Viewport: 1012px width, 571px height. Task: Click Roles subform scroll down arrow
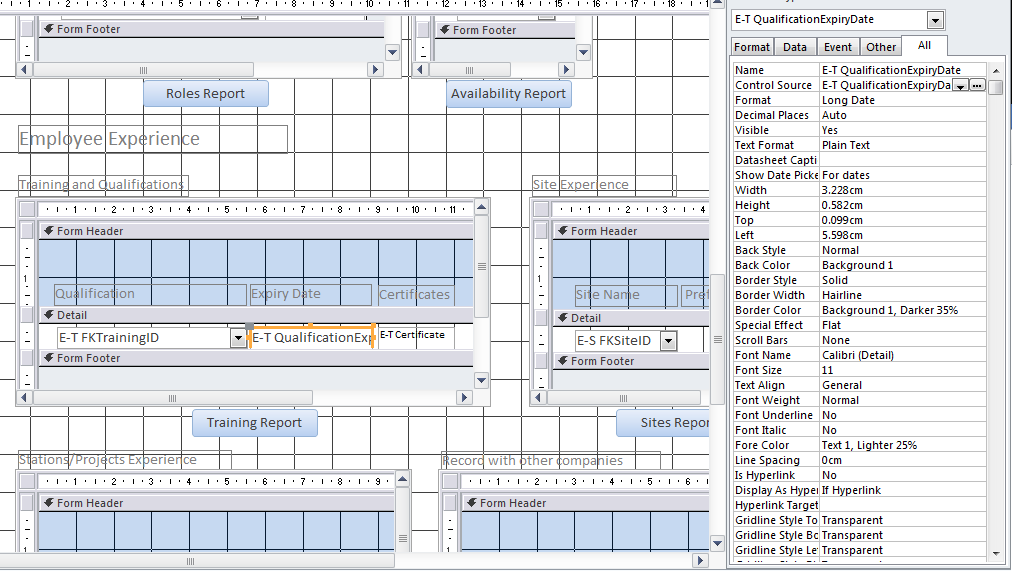click(x=392, y=53)
